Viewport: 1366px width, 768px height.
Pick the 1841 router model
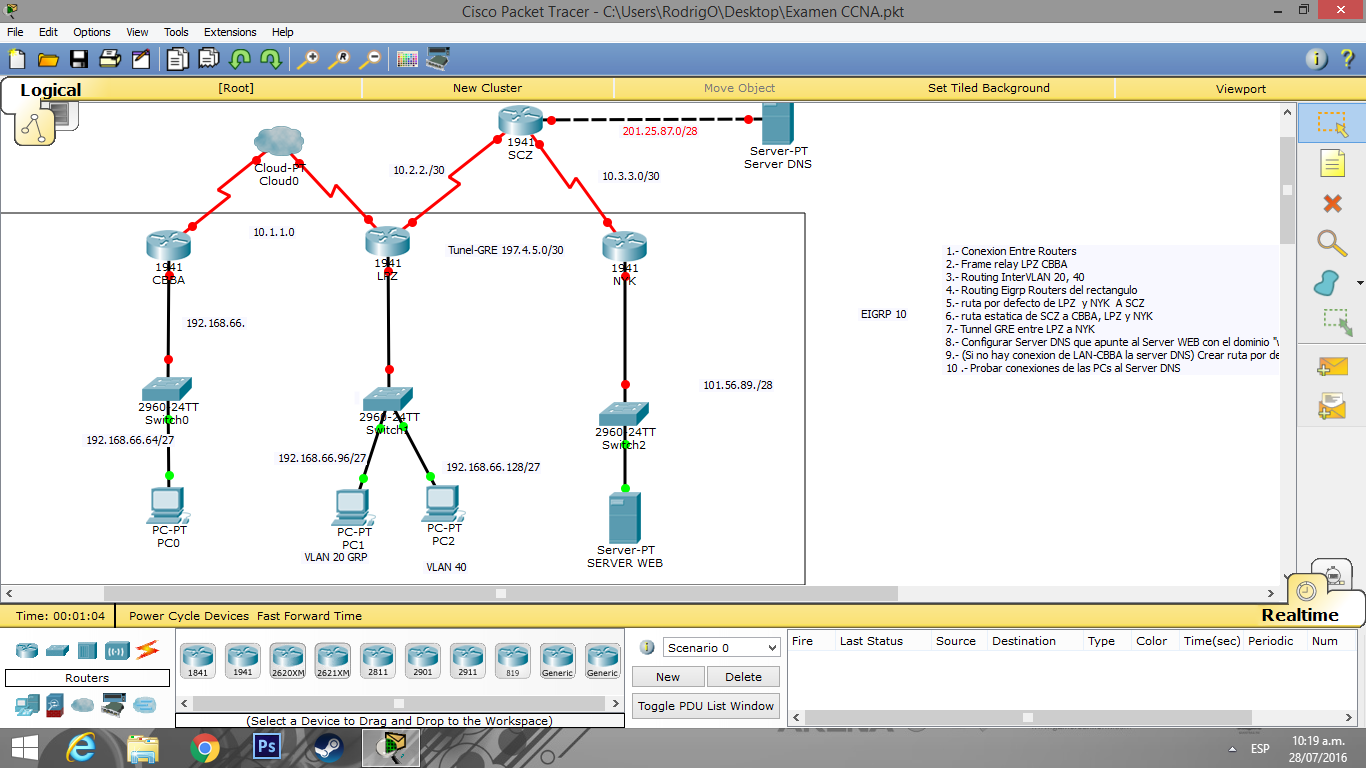click(x=197, y=661)
